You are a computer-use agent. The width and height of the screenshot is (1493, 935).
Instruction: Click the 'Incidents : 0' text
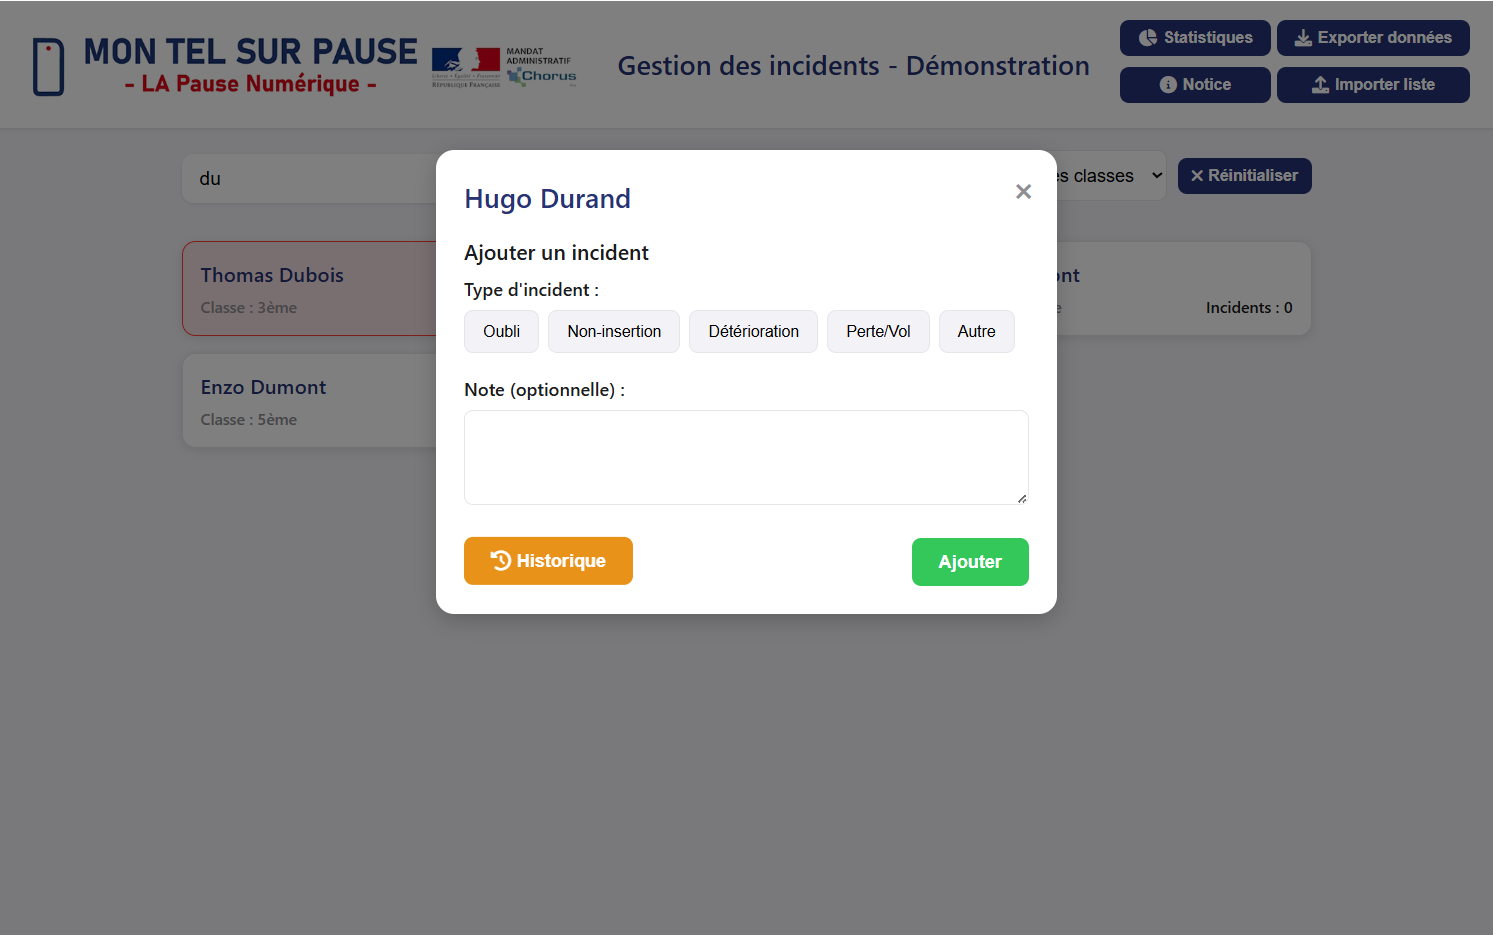pos(1249,308)
